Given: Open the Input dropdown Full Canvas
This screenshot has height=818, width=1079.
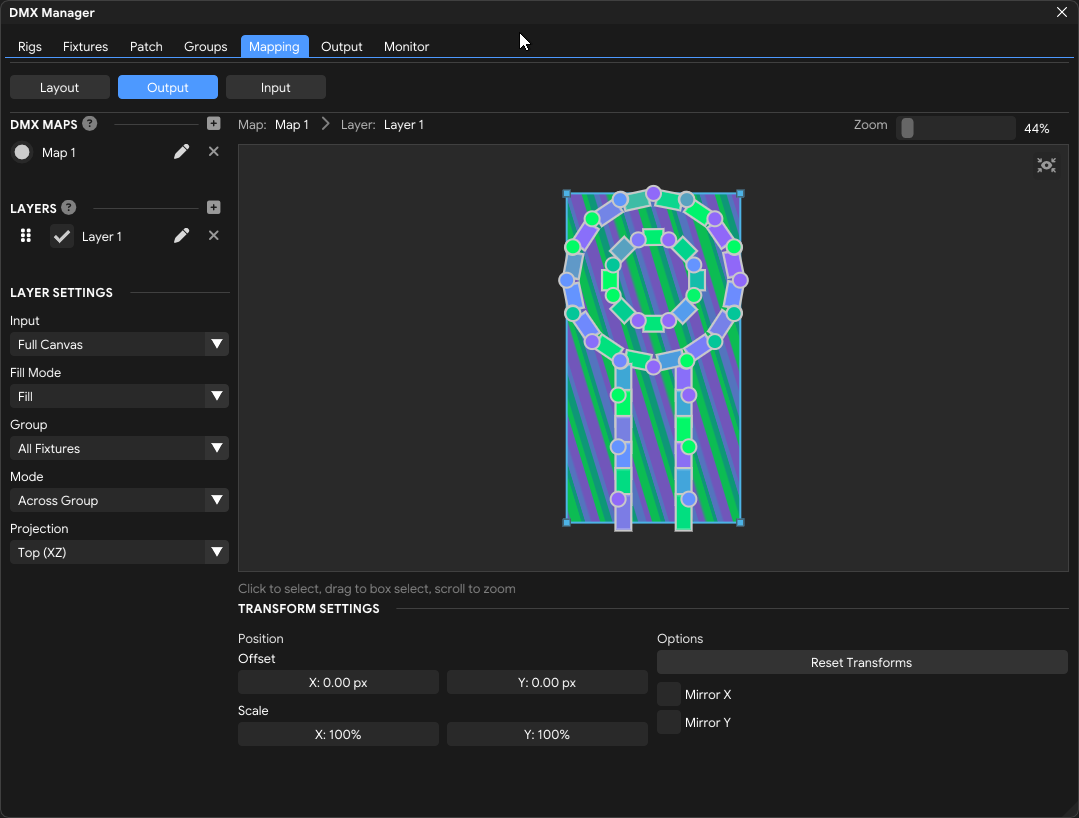Looking at the screenshot, I should pos(119,344).
